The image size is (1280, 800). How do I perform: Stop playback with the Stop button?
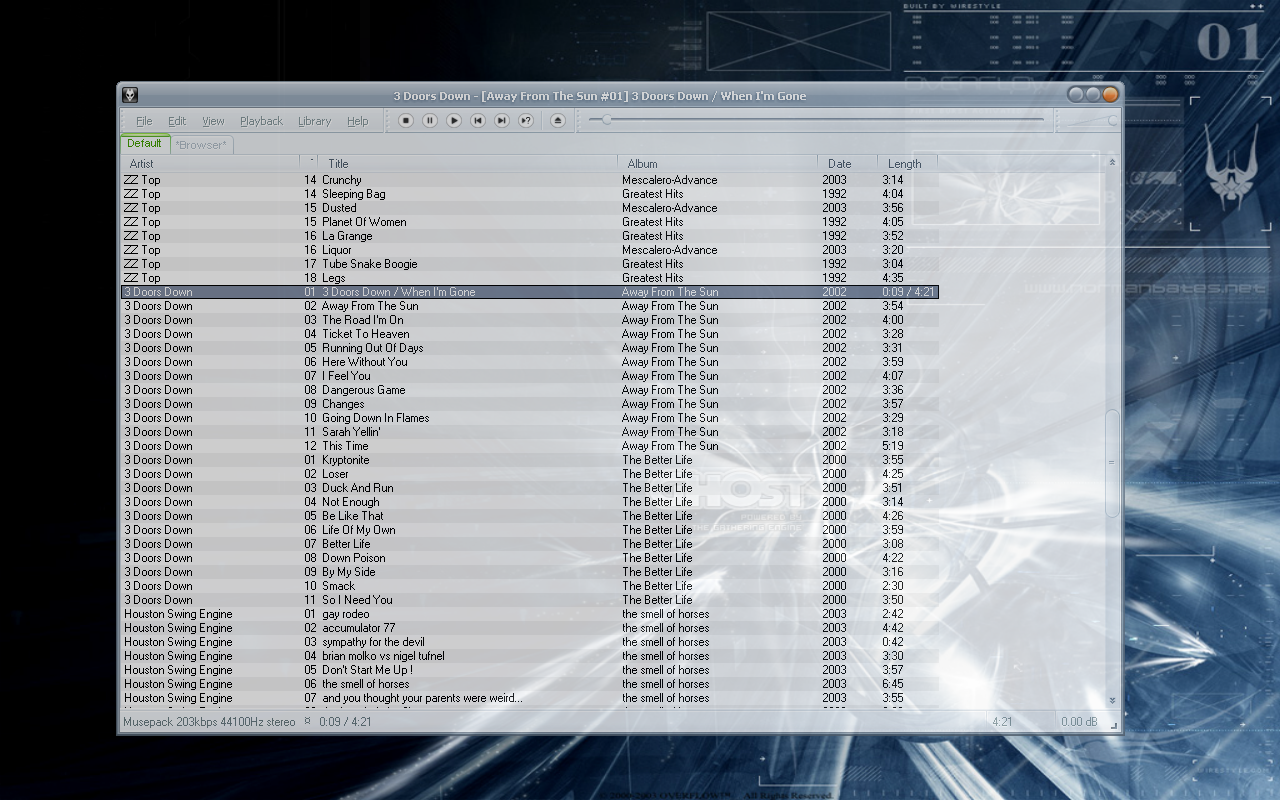pos(406,121)
